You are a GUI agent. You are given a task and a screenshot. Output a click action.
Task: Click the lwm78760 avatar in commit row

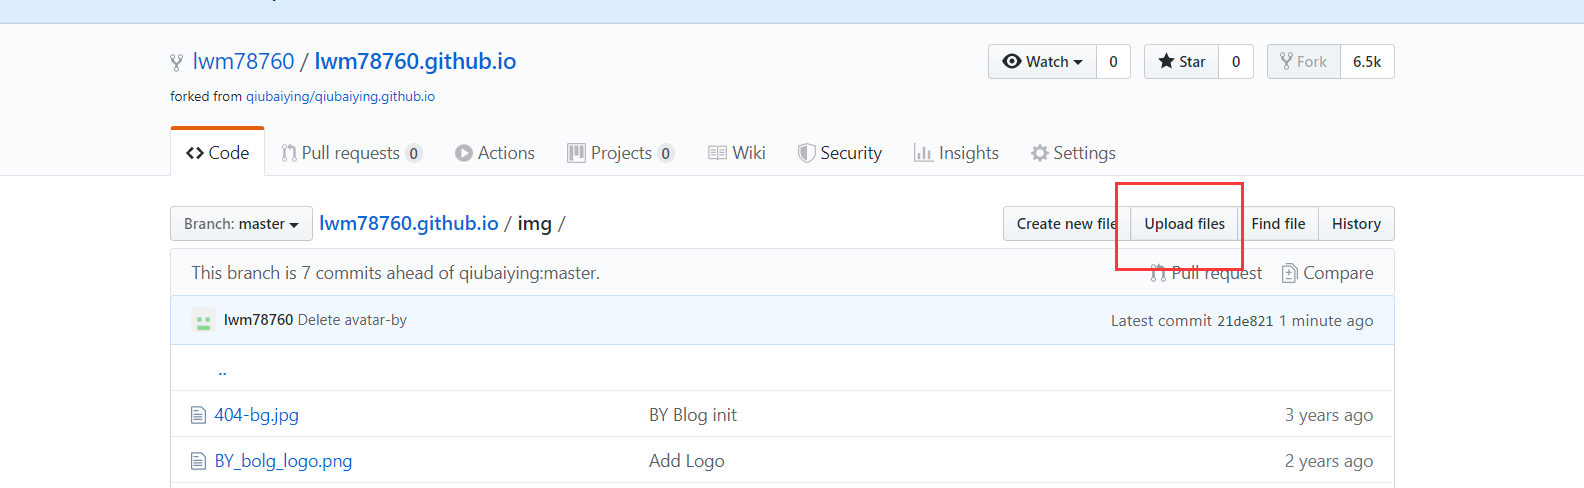click(203, 320)
